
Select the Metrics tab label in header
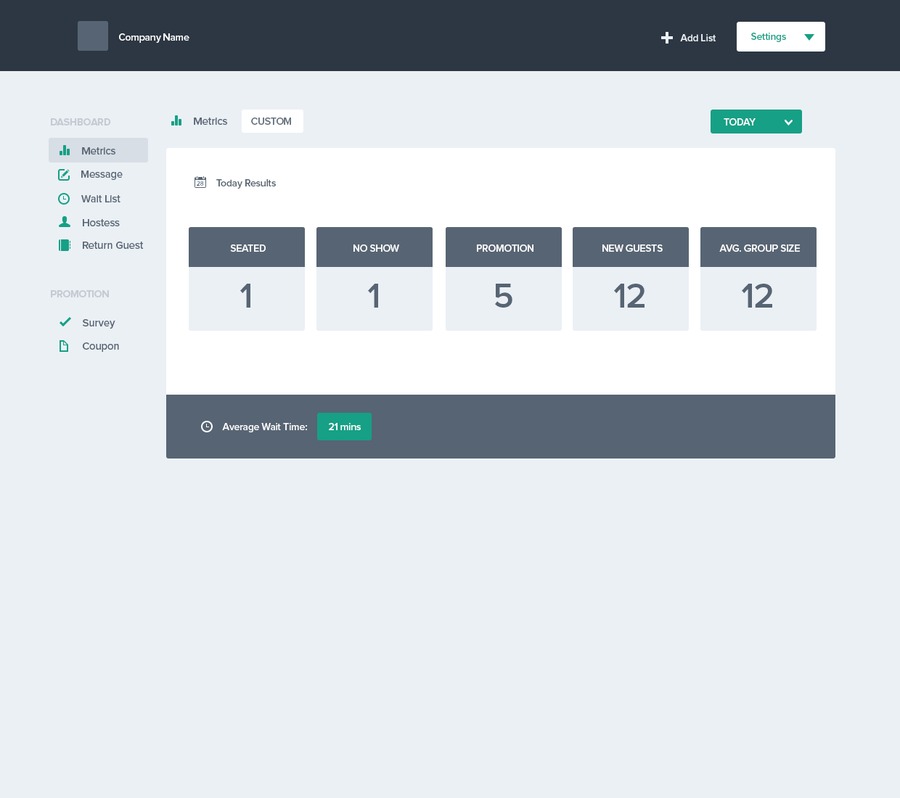pos(210,121)
